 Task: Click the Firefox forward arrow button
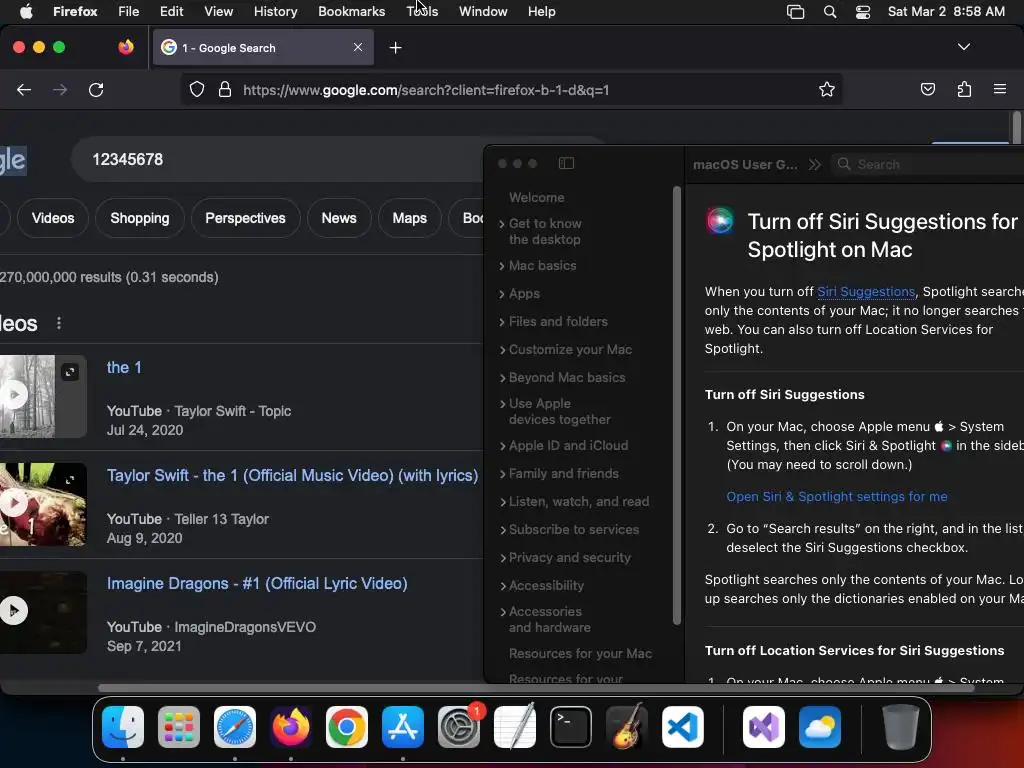tap(60, 89)
